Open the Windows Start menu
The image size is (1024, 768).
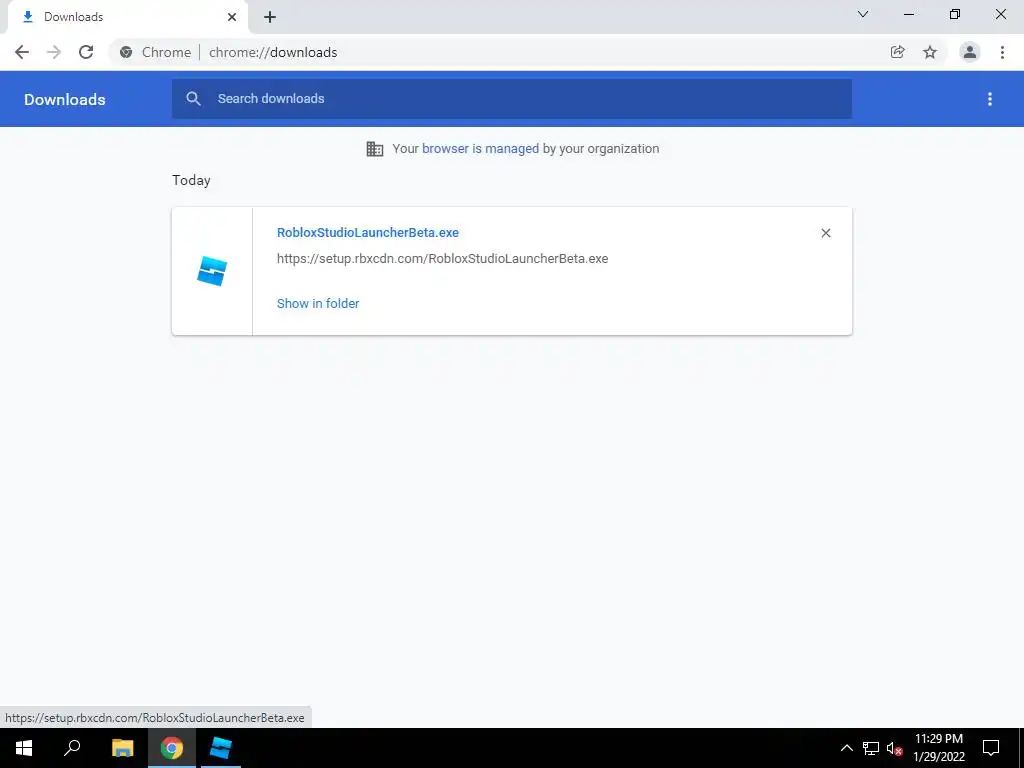pos(24,748)
